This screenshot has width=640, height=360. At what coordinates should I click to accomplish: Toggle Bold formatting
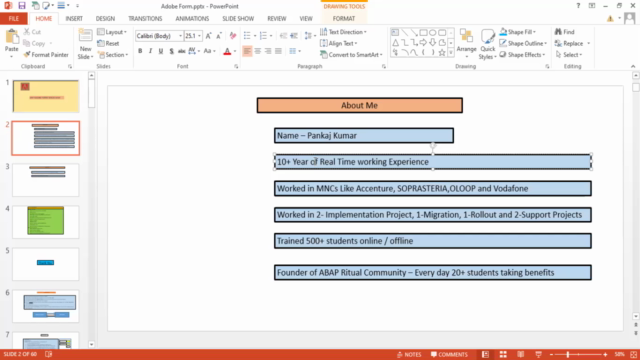point(140,51)
